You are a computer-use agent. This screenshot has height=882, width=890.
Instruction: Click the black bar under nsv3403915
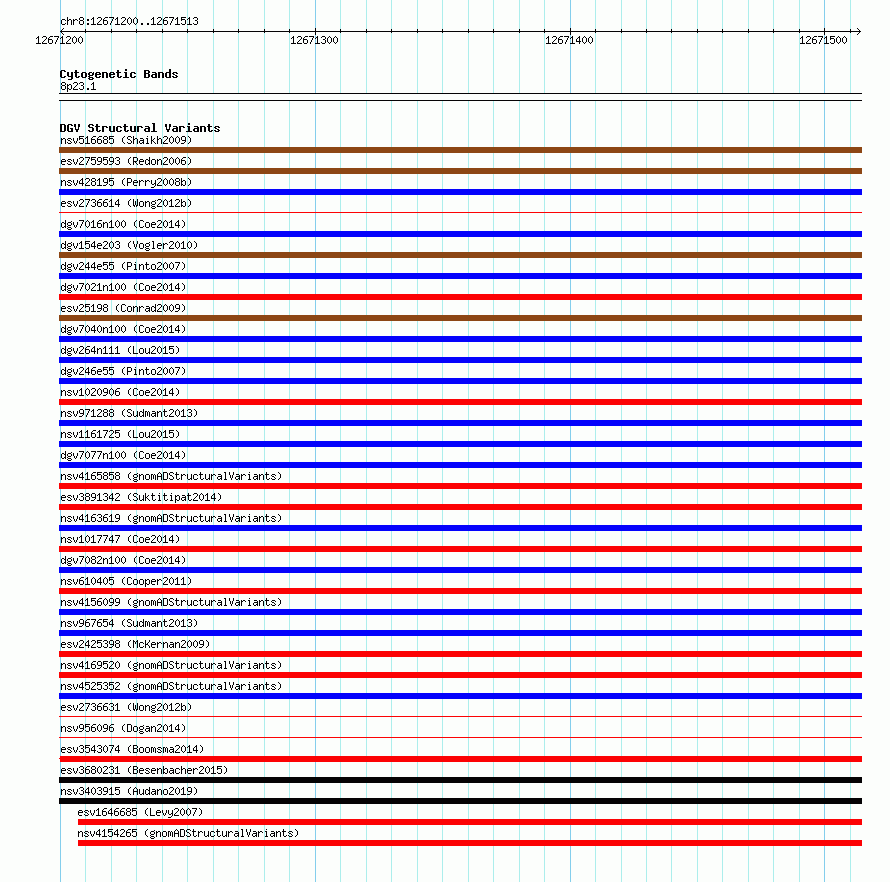(460, 801)
